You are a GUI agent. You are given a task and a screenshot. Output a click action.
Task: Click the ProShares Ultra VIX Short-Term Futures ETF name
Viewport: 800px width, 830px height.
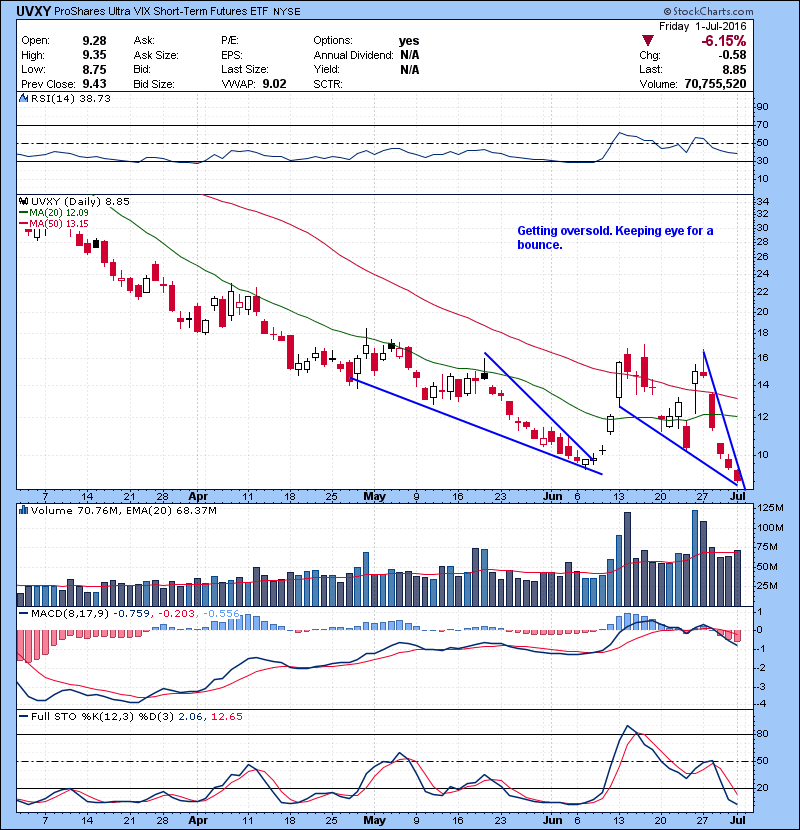161,11
